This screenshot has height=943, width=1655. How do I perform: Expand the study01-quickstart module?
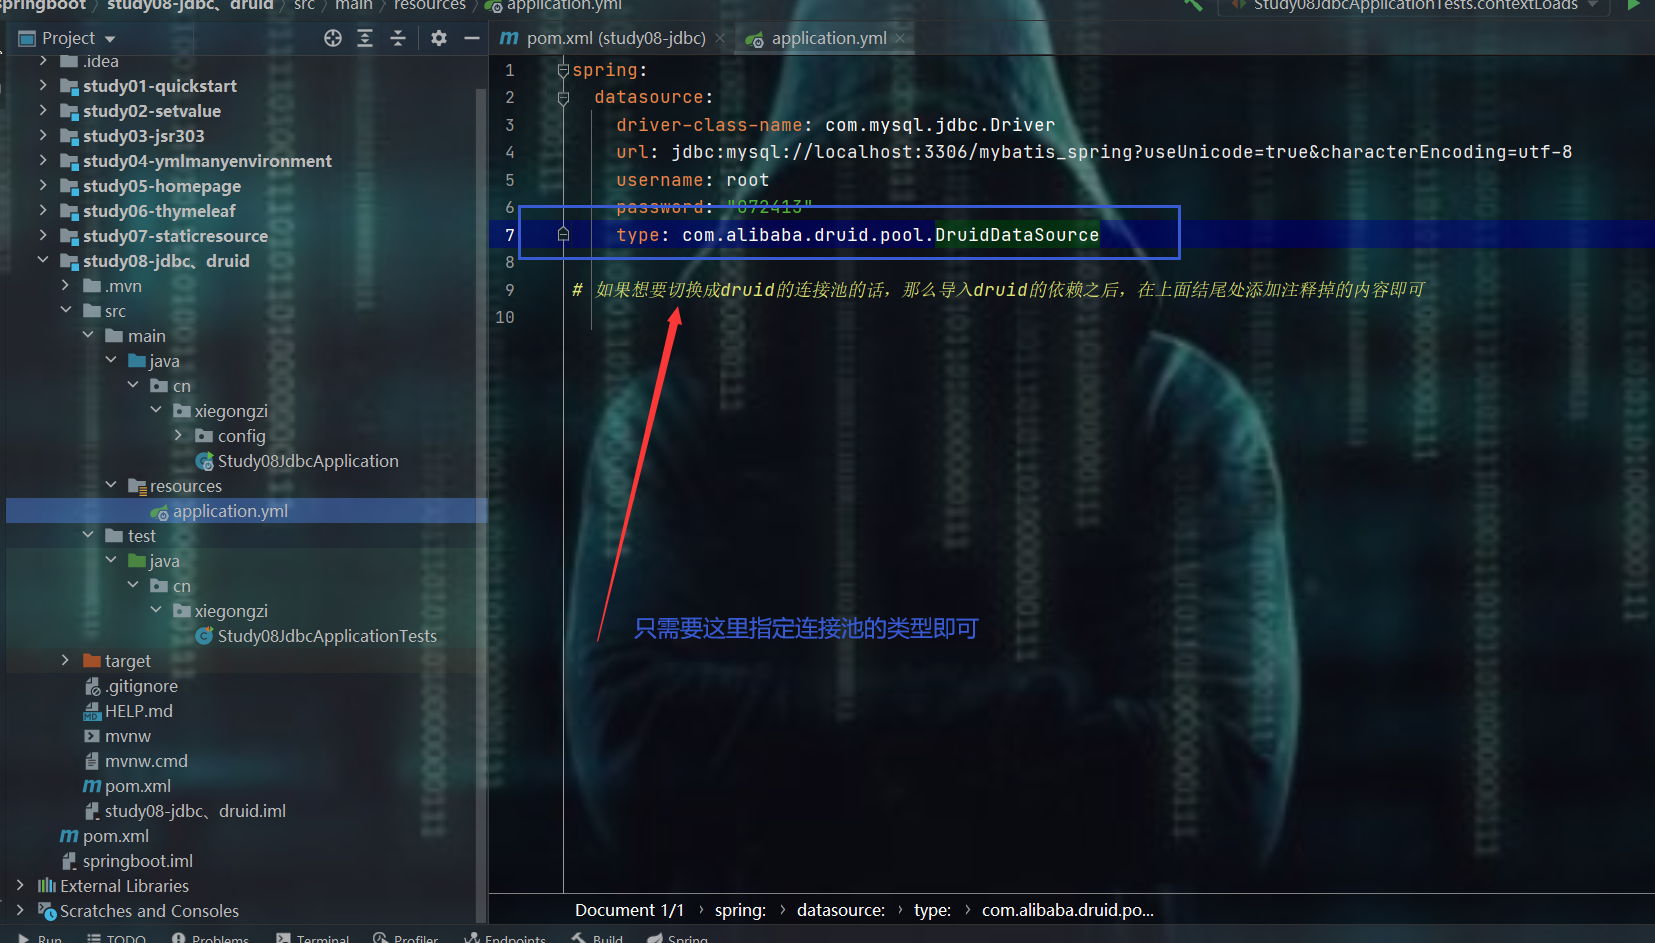point(43,86)
